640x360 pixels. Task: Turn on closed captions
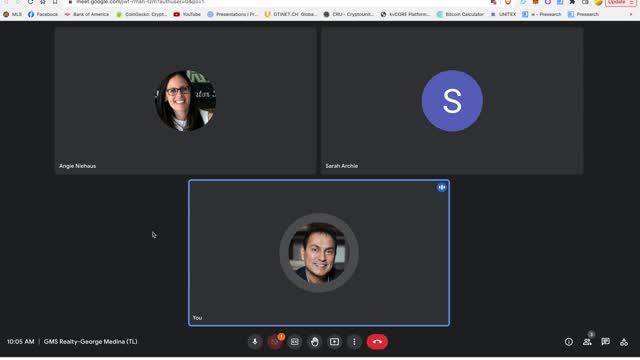(295, 342)
